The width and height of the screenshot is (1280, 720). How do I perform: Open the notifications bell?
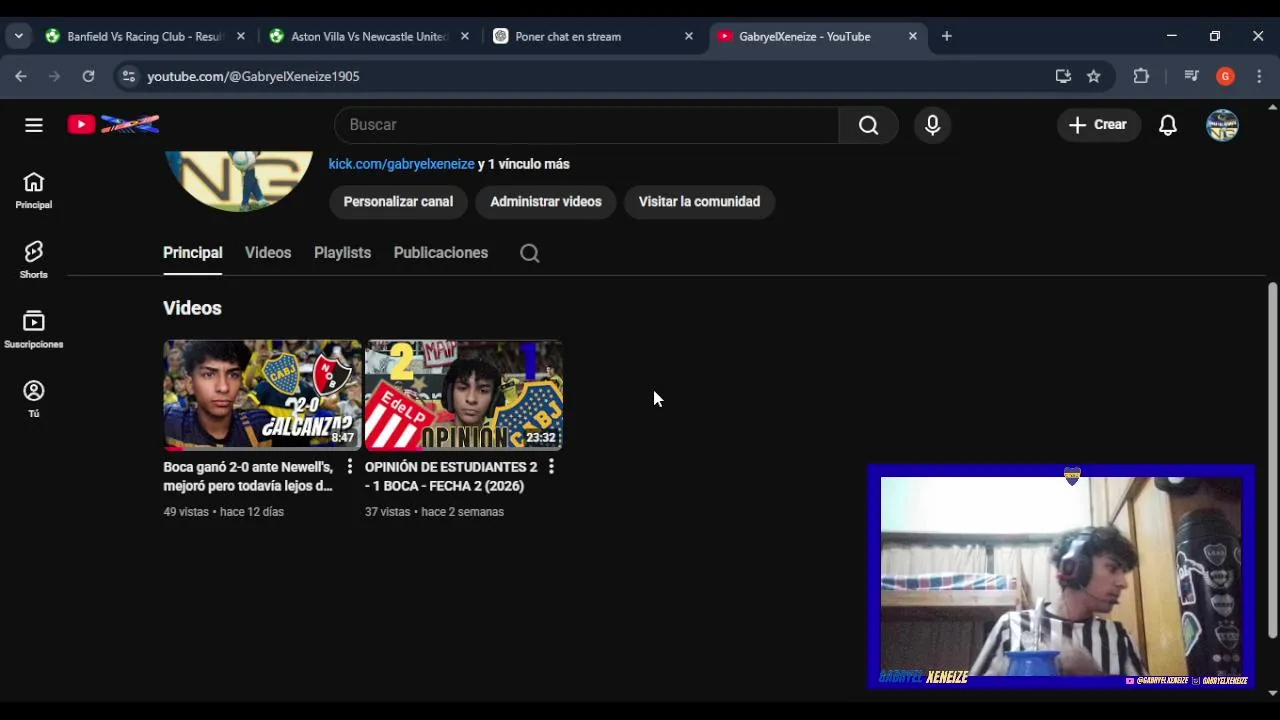coord(1167,125)
